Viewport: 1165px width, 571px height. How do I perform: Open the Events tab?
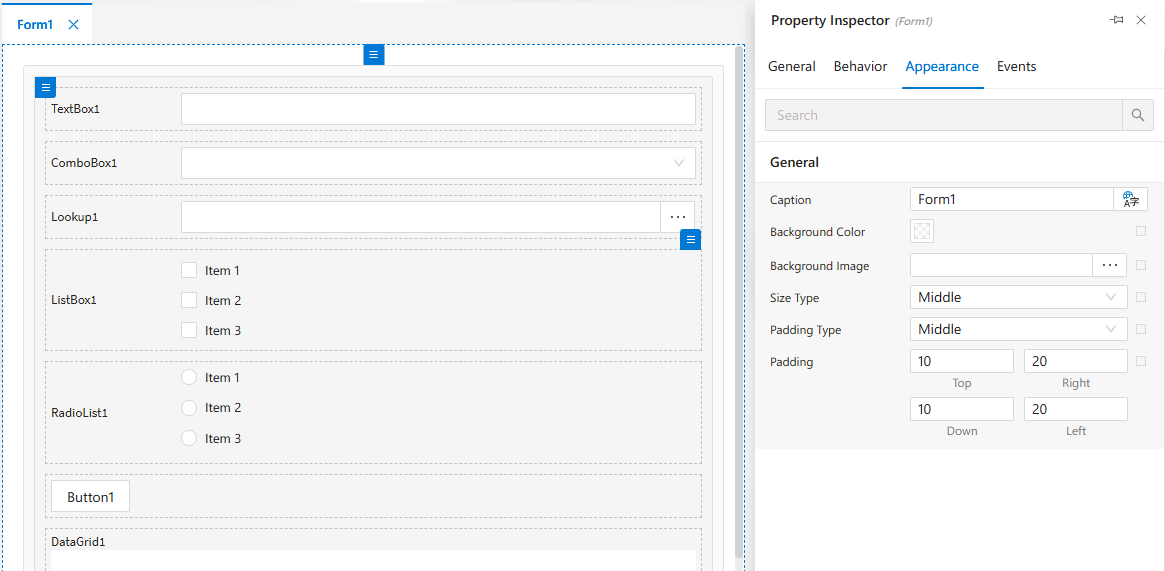click(x=1016, y=66)
